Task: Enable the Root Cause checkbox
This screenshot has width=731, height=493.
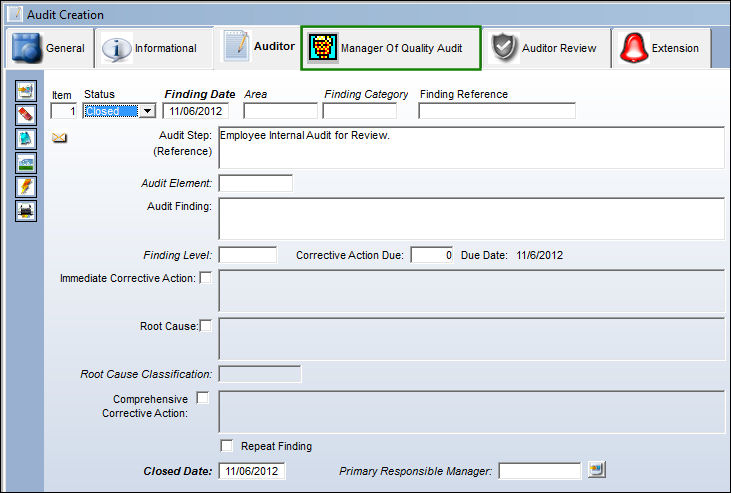Action: point(206,326)
